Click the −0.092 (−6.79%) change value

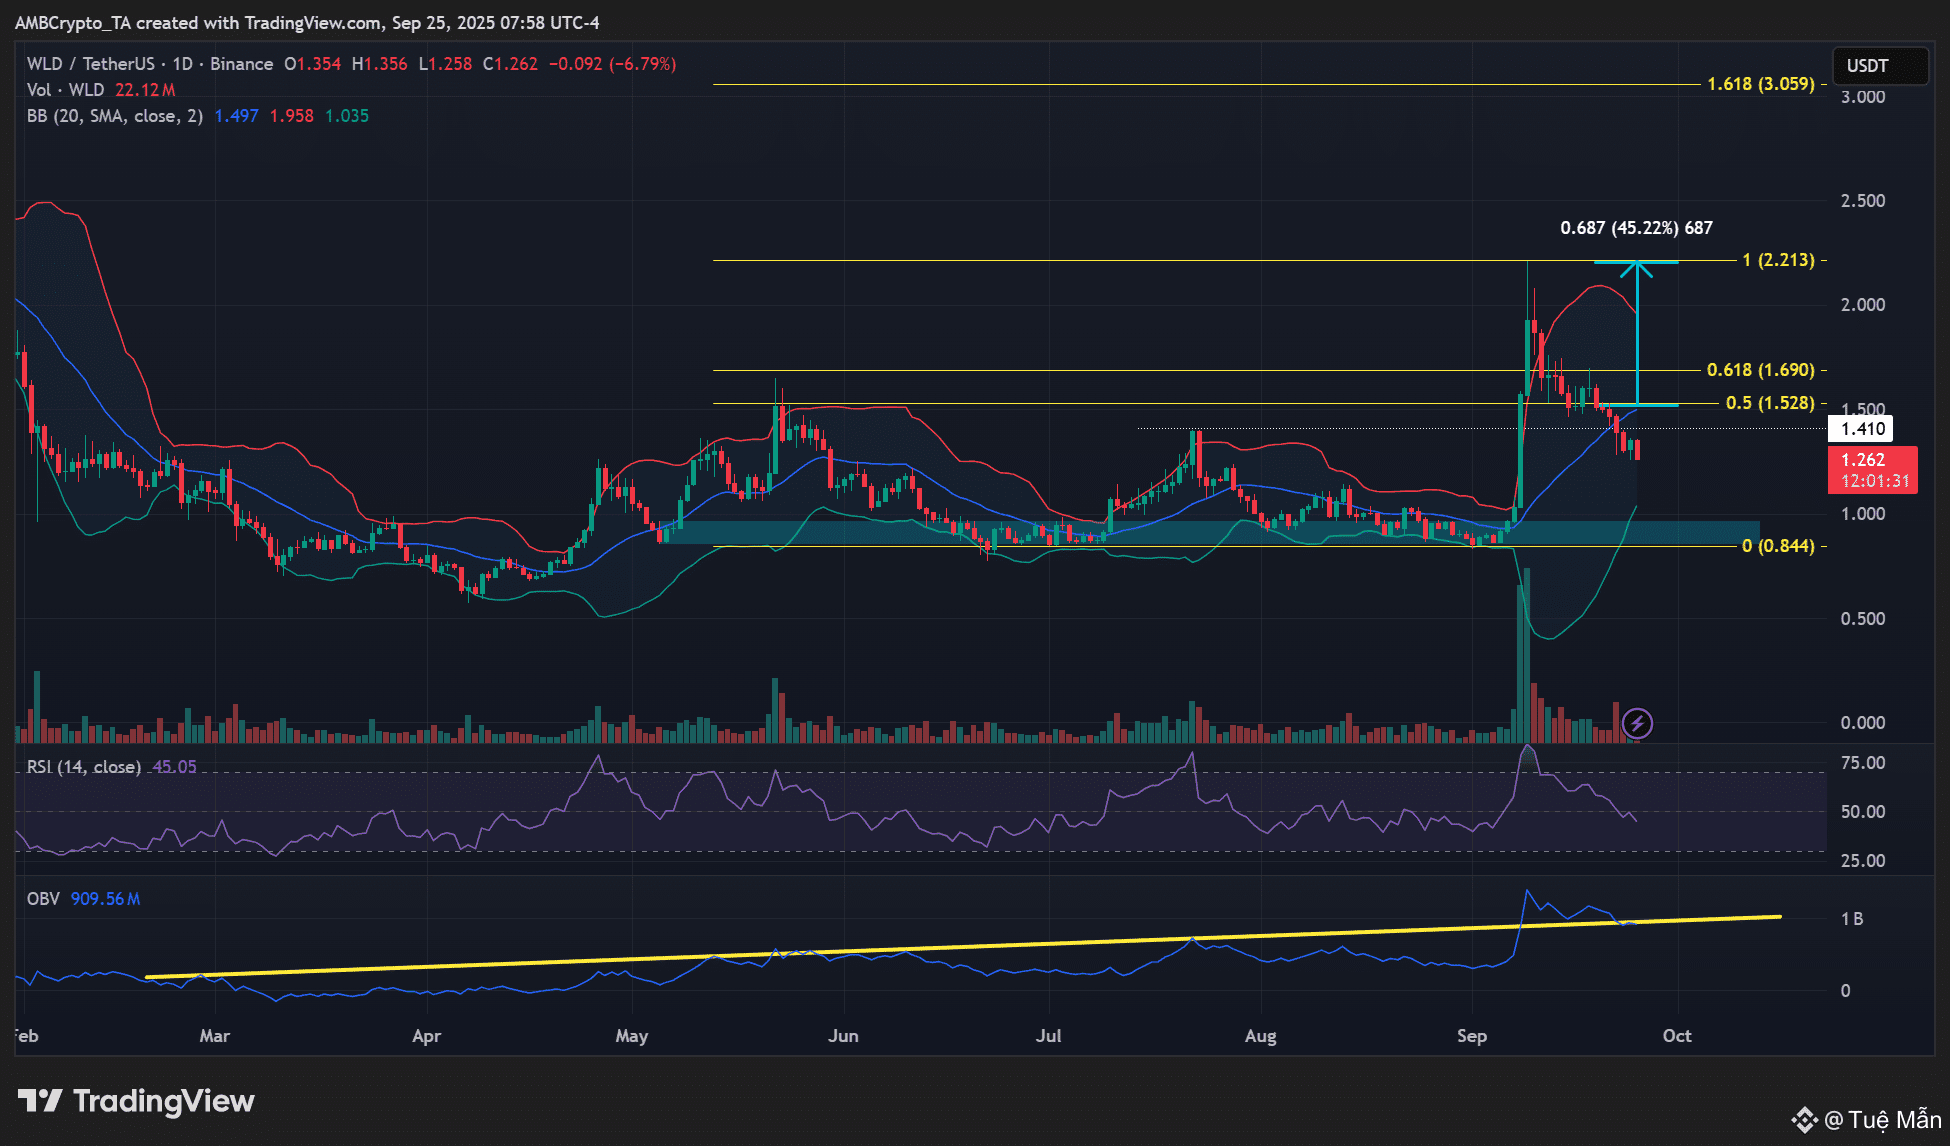click(613, 64)
